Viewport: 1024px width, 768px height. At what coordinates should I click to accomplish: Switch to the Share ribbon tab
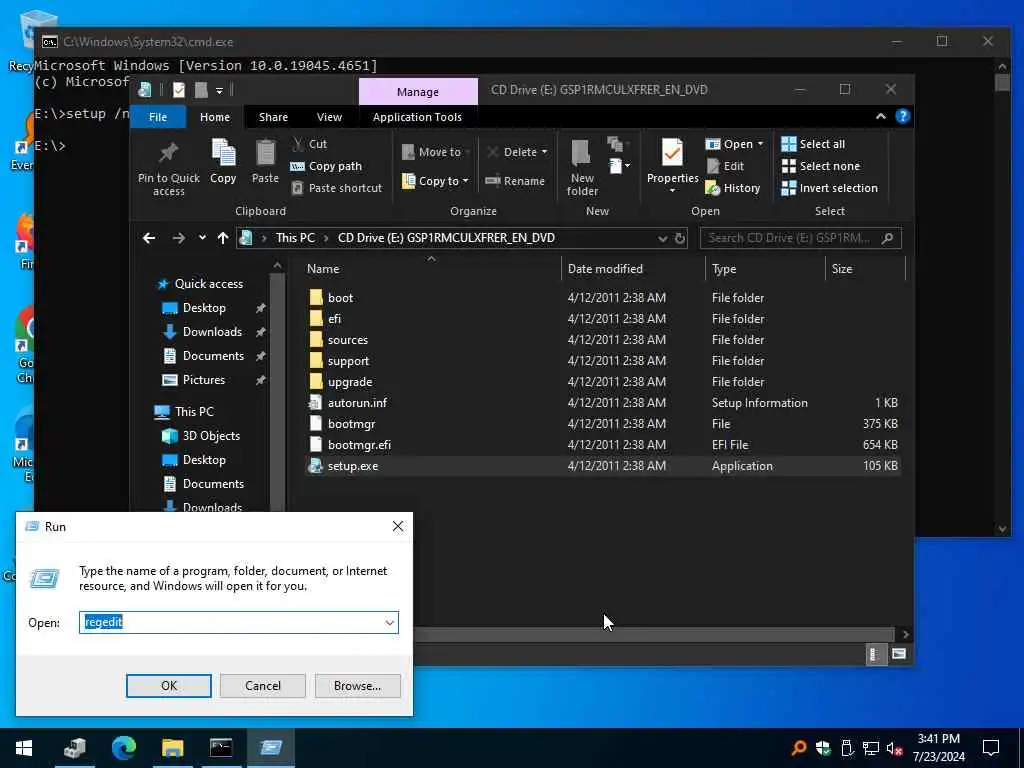coord(273,117)
